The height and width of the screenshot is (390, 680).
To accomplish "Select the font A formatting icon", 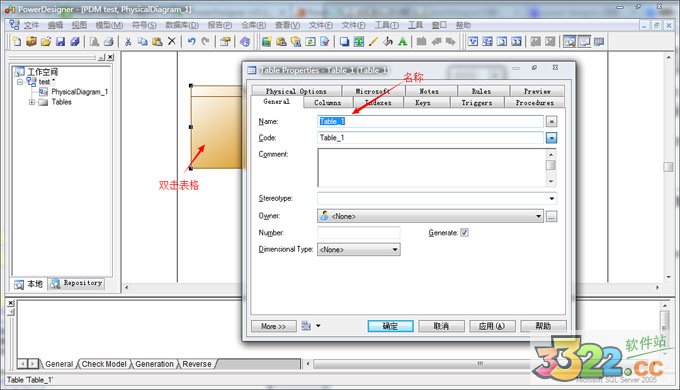I will pyautogui.click(x=402, y=42).
